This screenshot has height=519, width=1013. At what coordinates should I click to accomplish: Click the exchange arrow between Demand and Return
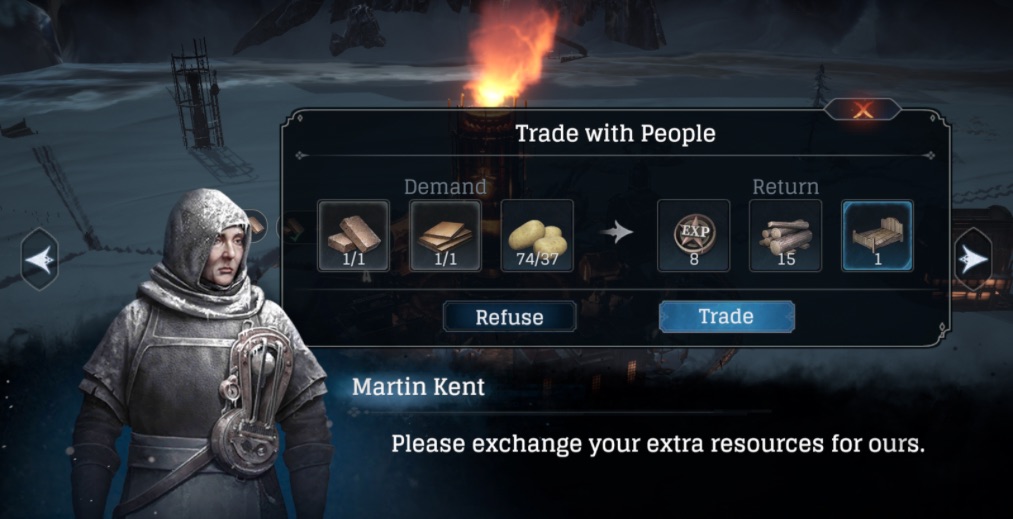[x=614, y=232]
